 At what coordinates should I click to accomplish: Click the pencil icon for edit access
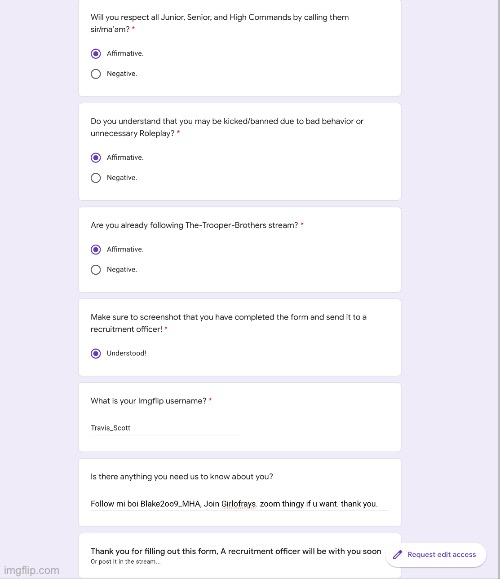click(397, 554)
